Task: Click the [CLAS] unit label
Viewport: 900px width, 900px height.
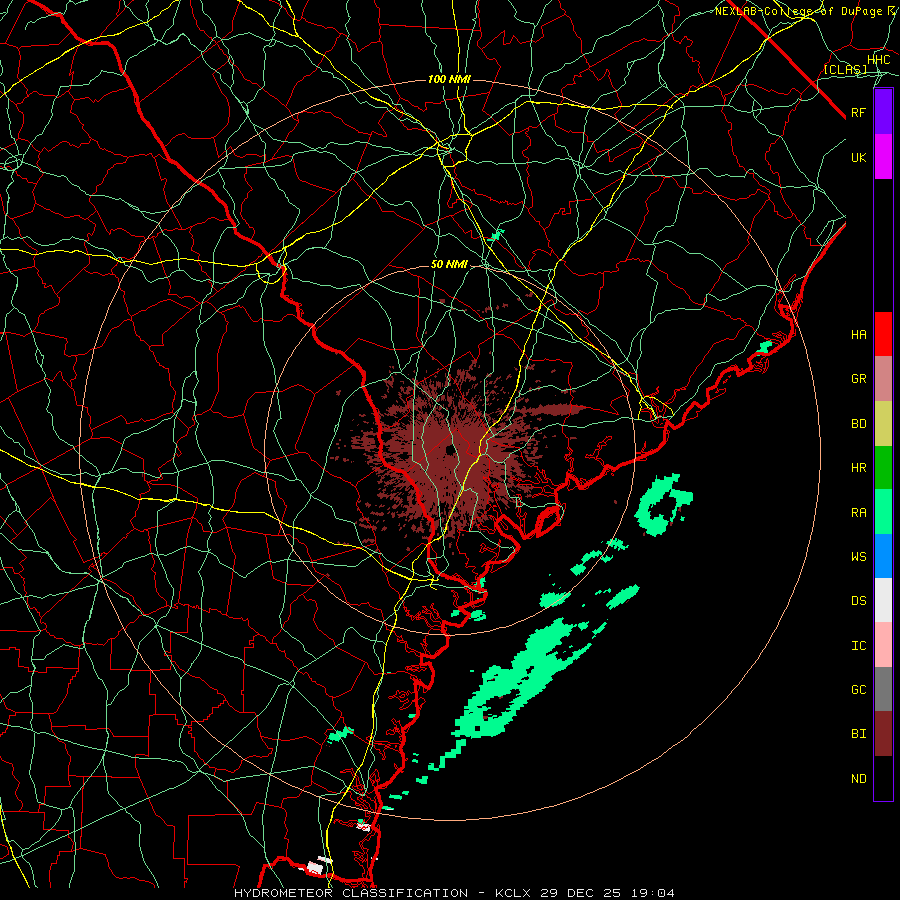Action: point(845,70)
